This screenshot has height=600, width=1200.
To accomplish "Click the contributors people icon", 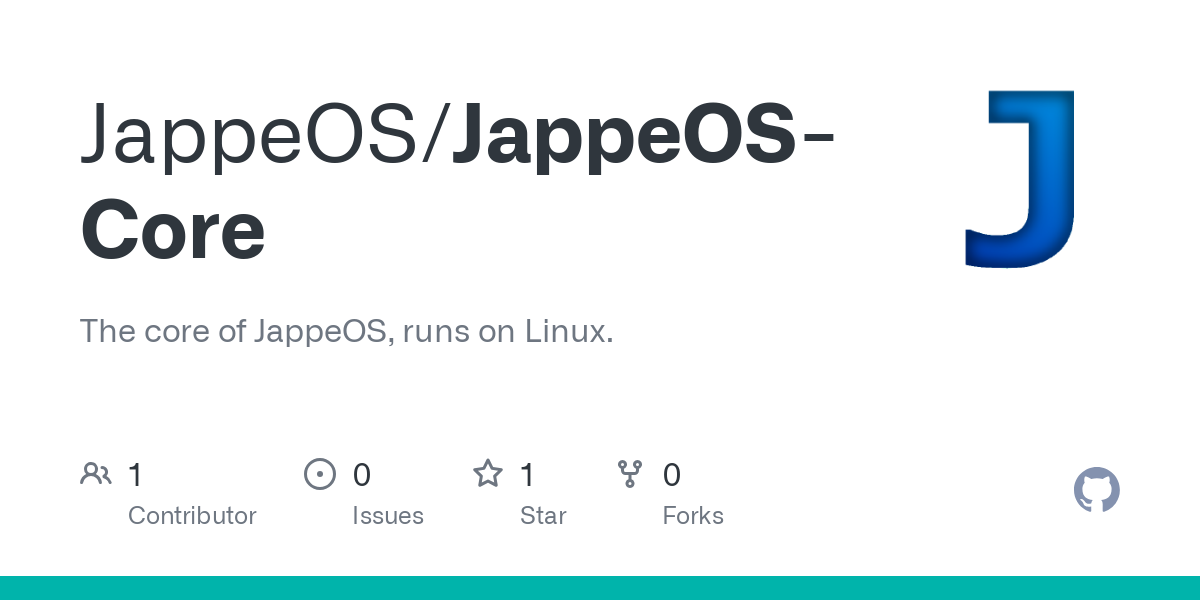I will pyautogui.click(x=96, y=473).
